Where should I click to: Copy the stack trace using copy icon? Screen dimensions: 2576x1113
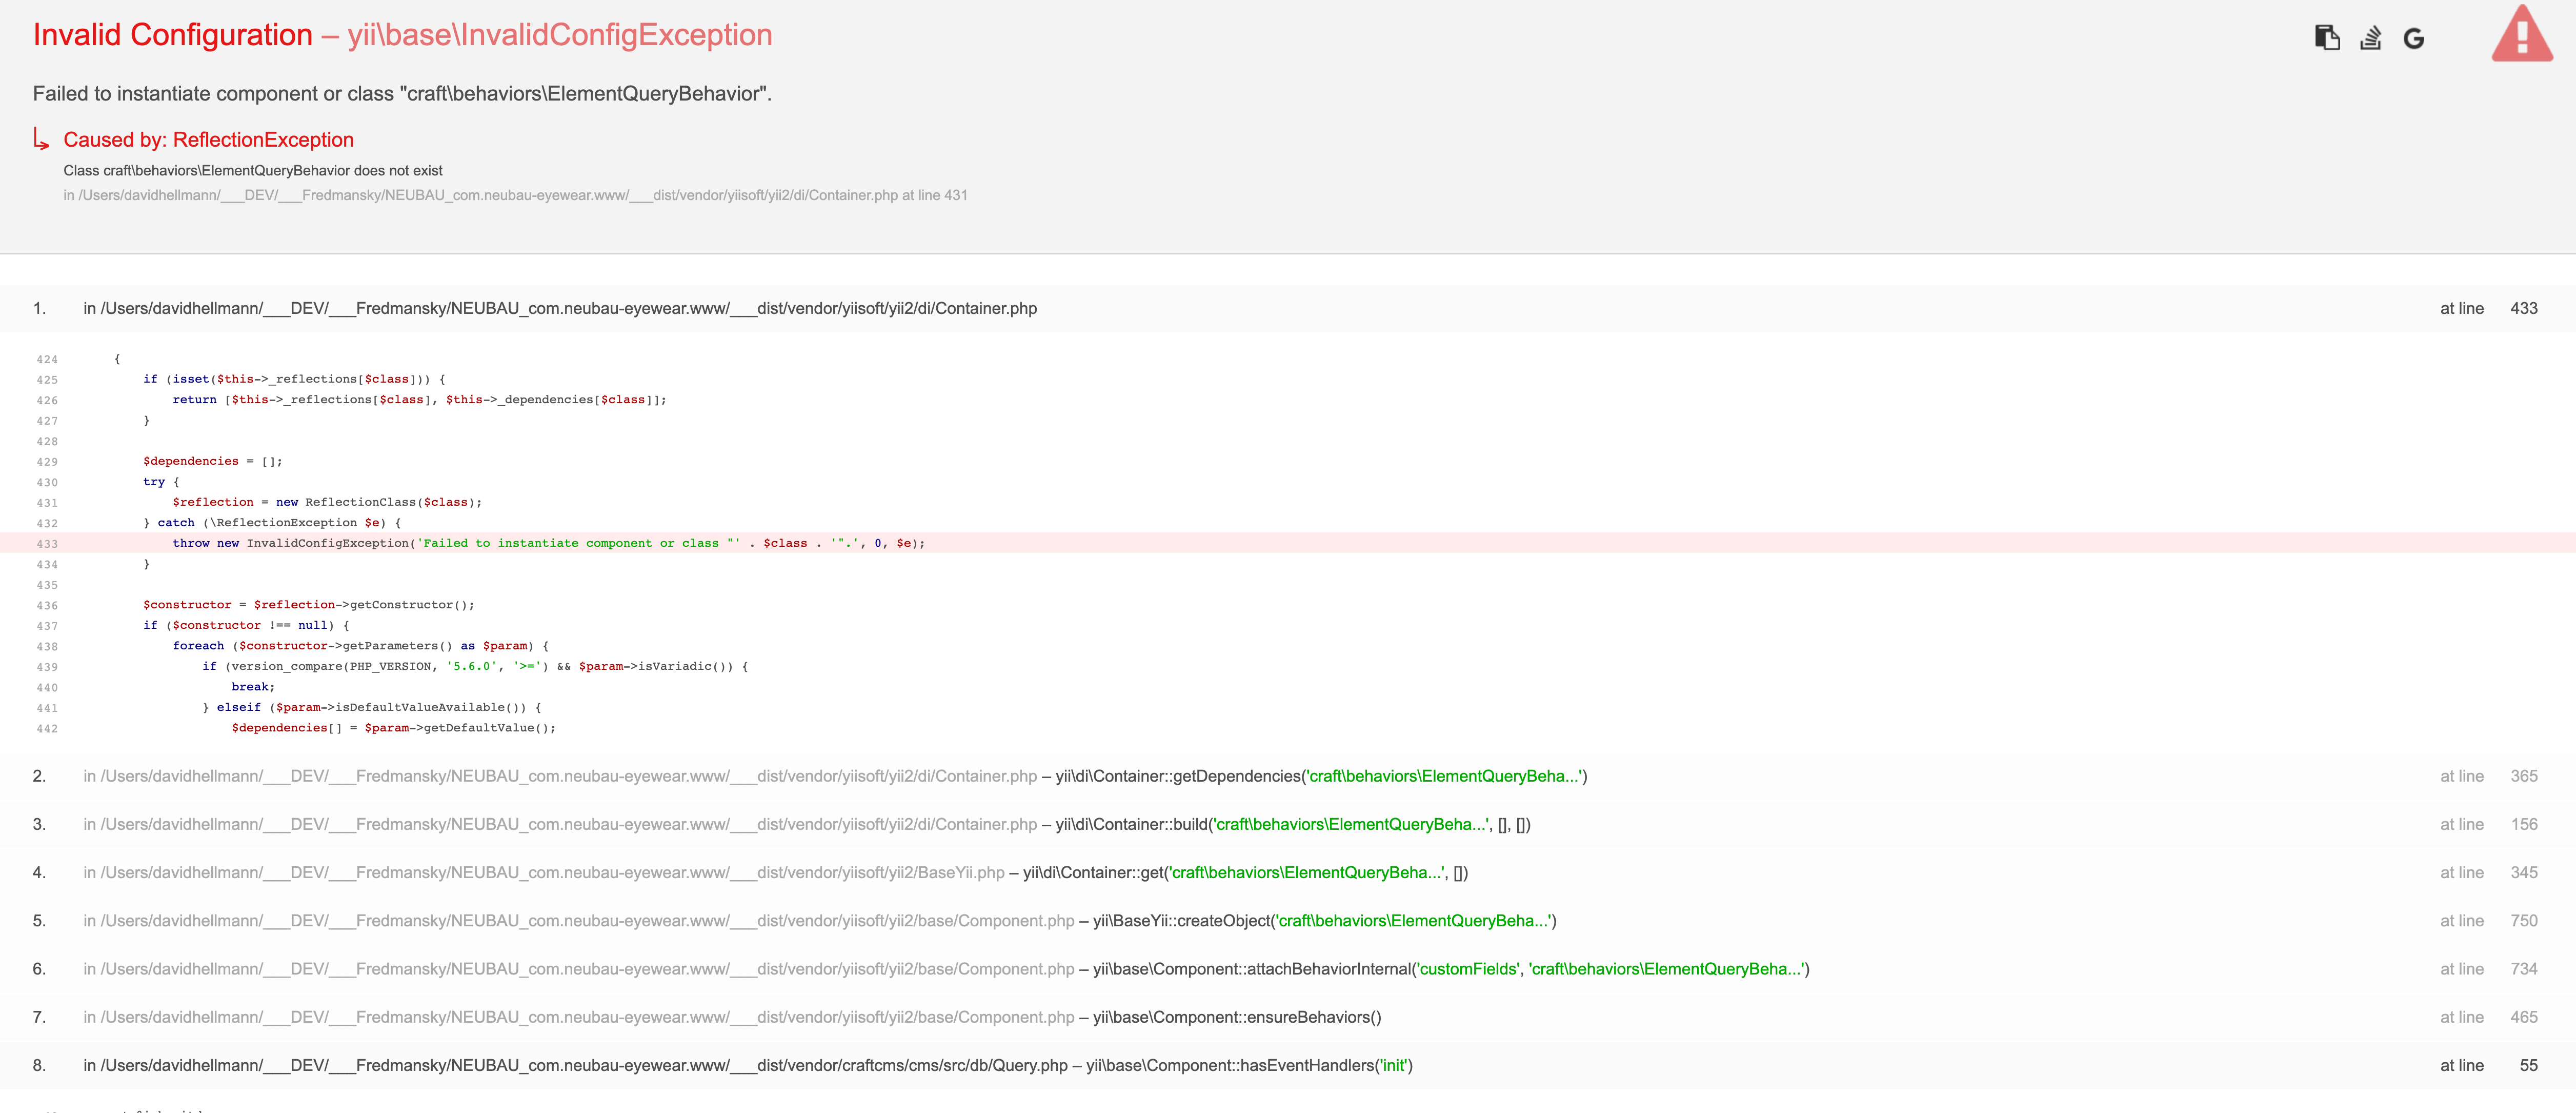2327,37
